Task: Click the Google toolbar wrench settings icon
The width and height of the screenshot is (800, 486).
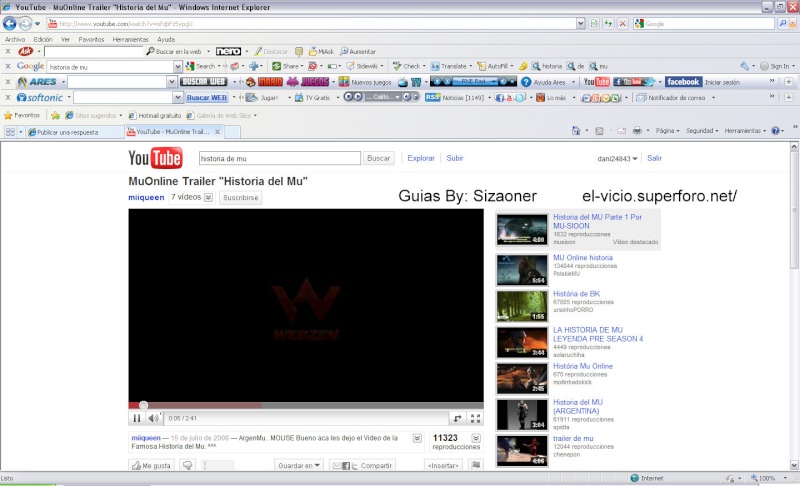Action: tap(744, 66)
